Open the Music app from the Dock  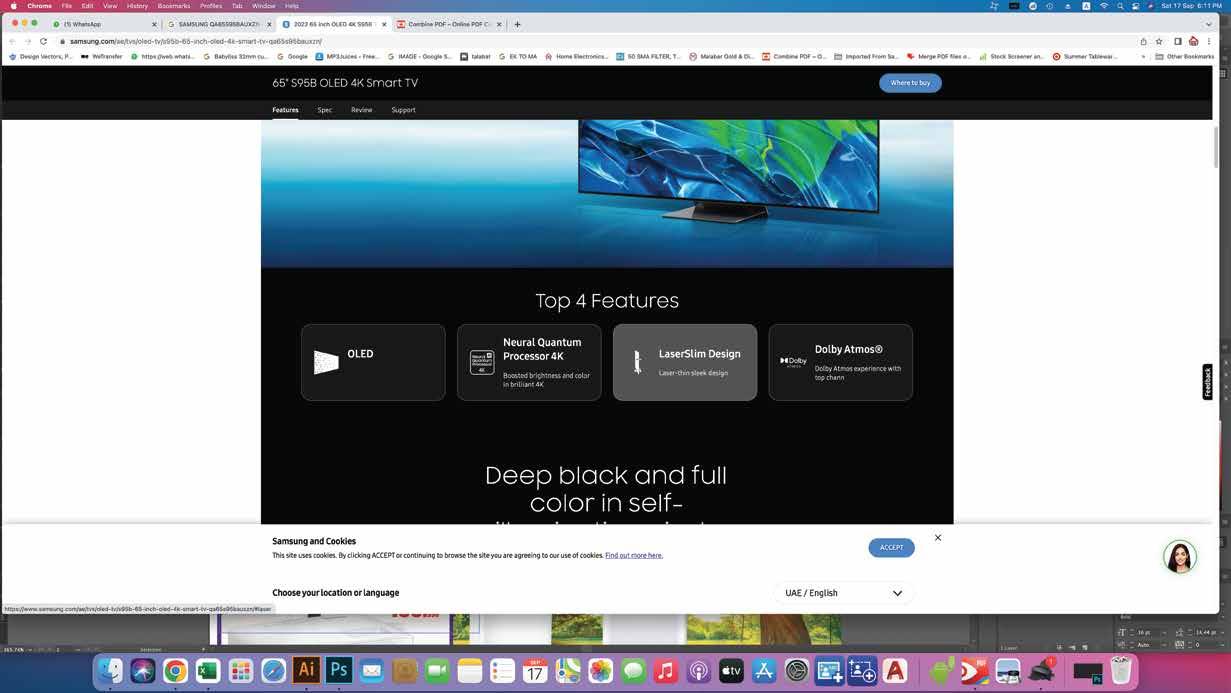pyautogui.click(x=666, y=671)
